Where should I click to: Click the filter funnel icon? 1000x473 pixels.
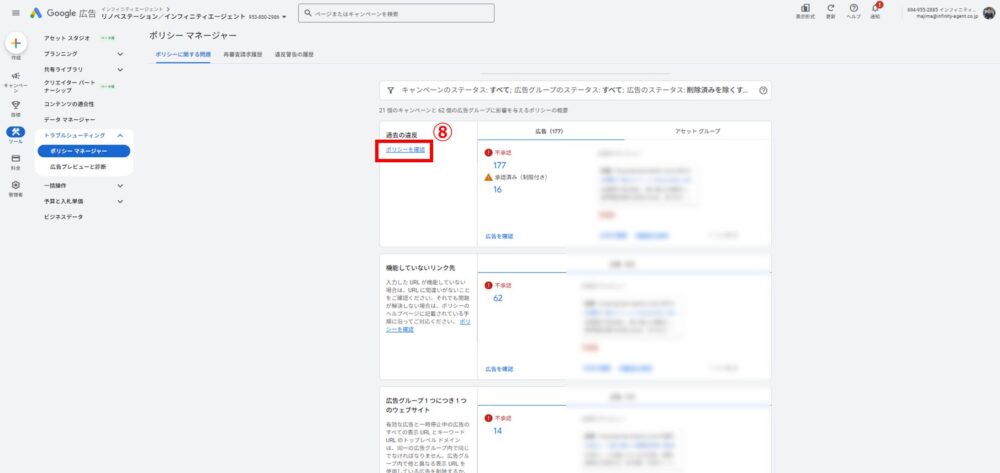coord(390,90)
